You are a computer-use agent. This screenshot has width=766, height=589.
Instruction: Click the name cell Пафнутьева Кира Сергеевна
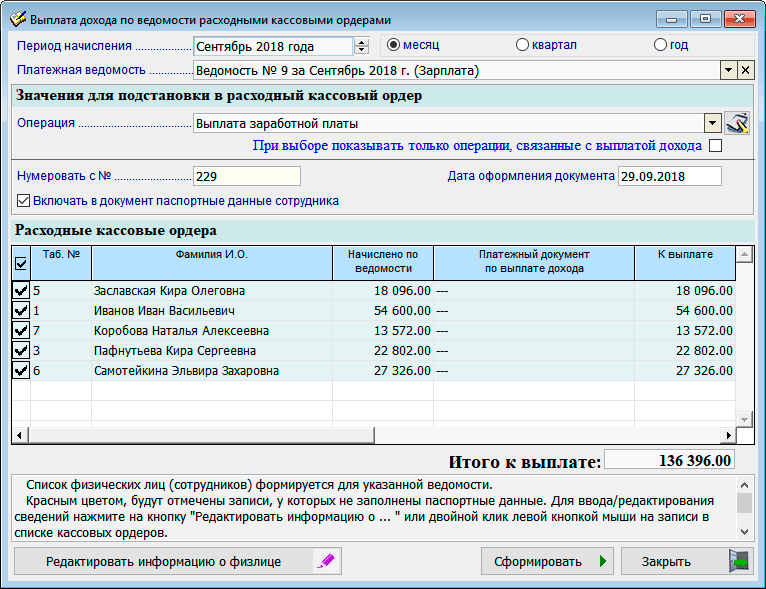tap(212, 351)
